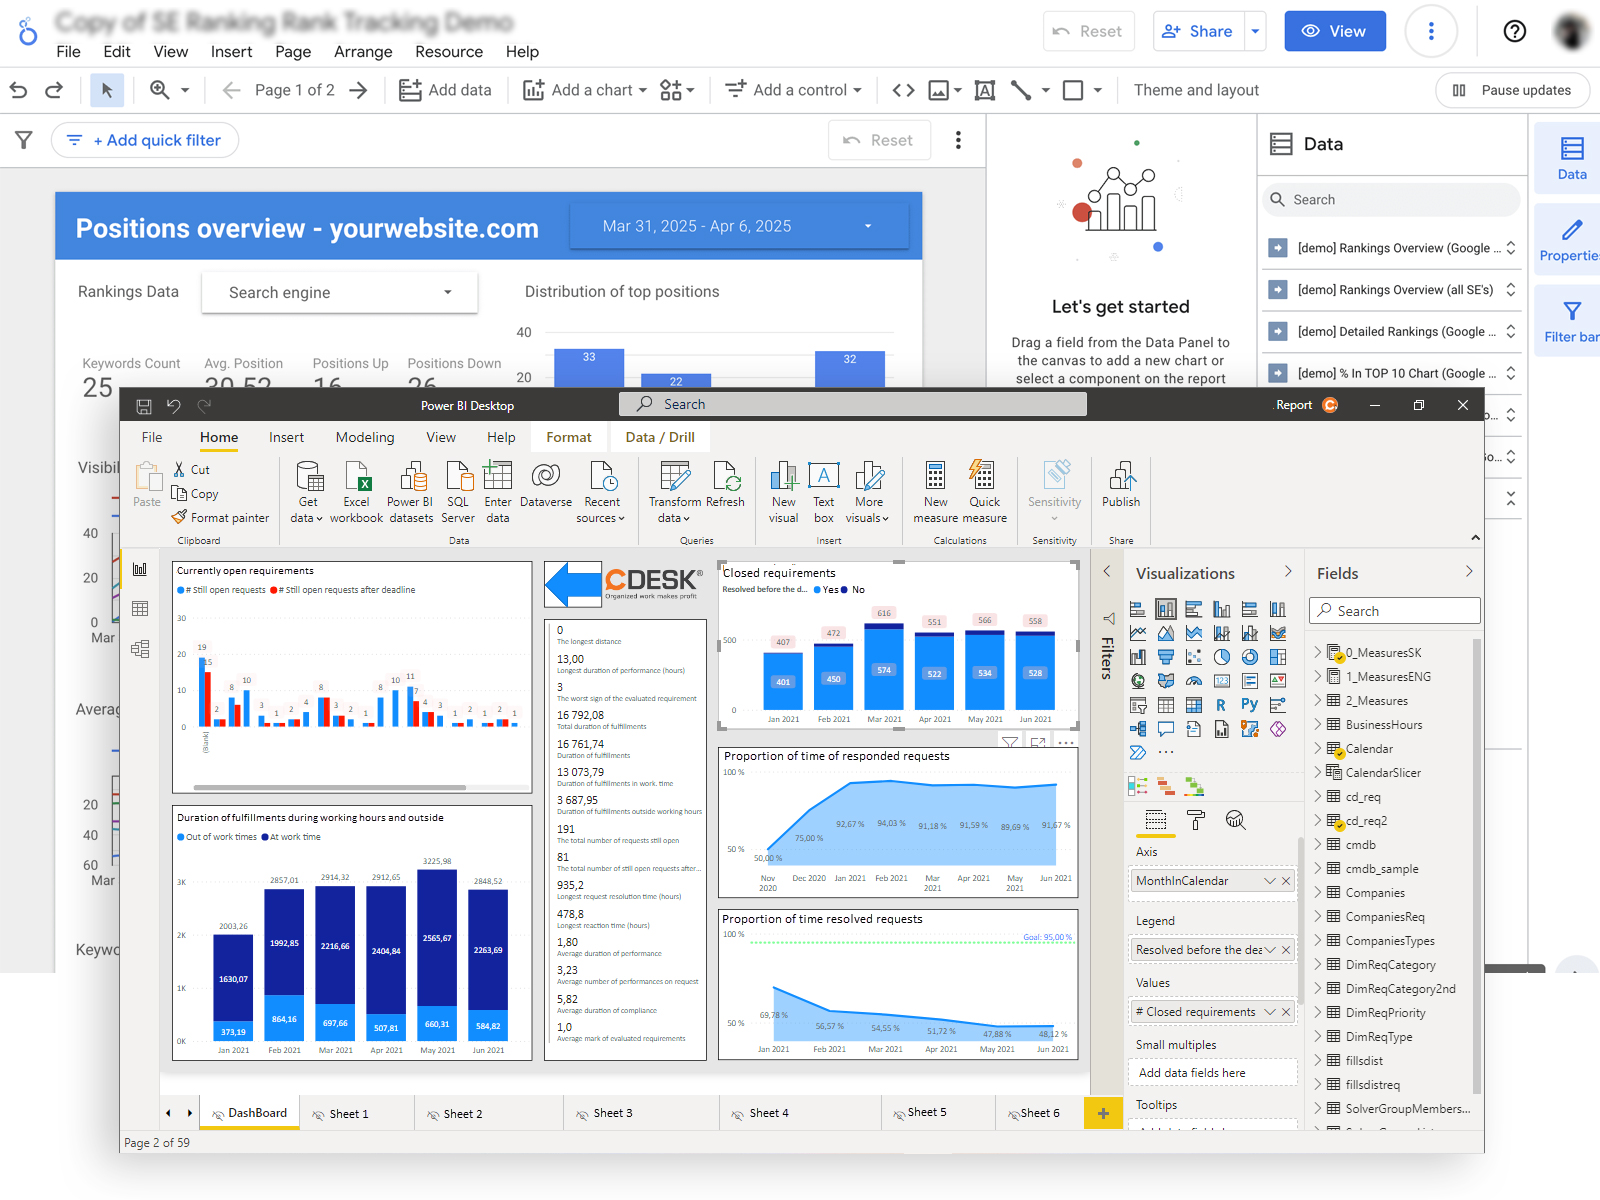Click Get data in the Power BI ribbon
This screenshot has height=1200, width=1600.
pyautogui.click(x=308, y=490)
